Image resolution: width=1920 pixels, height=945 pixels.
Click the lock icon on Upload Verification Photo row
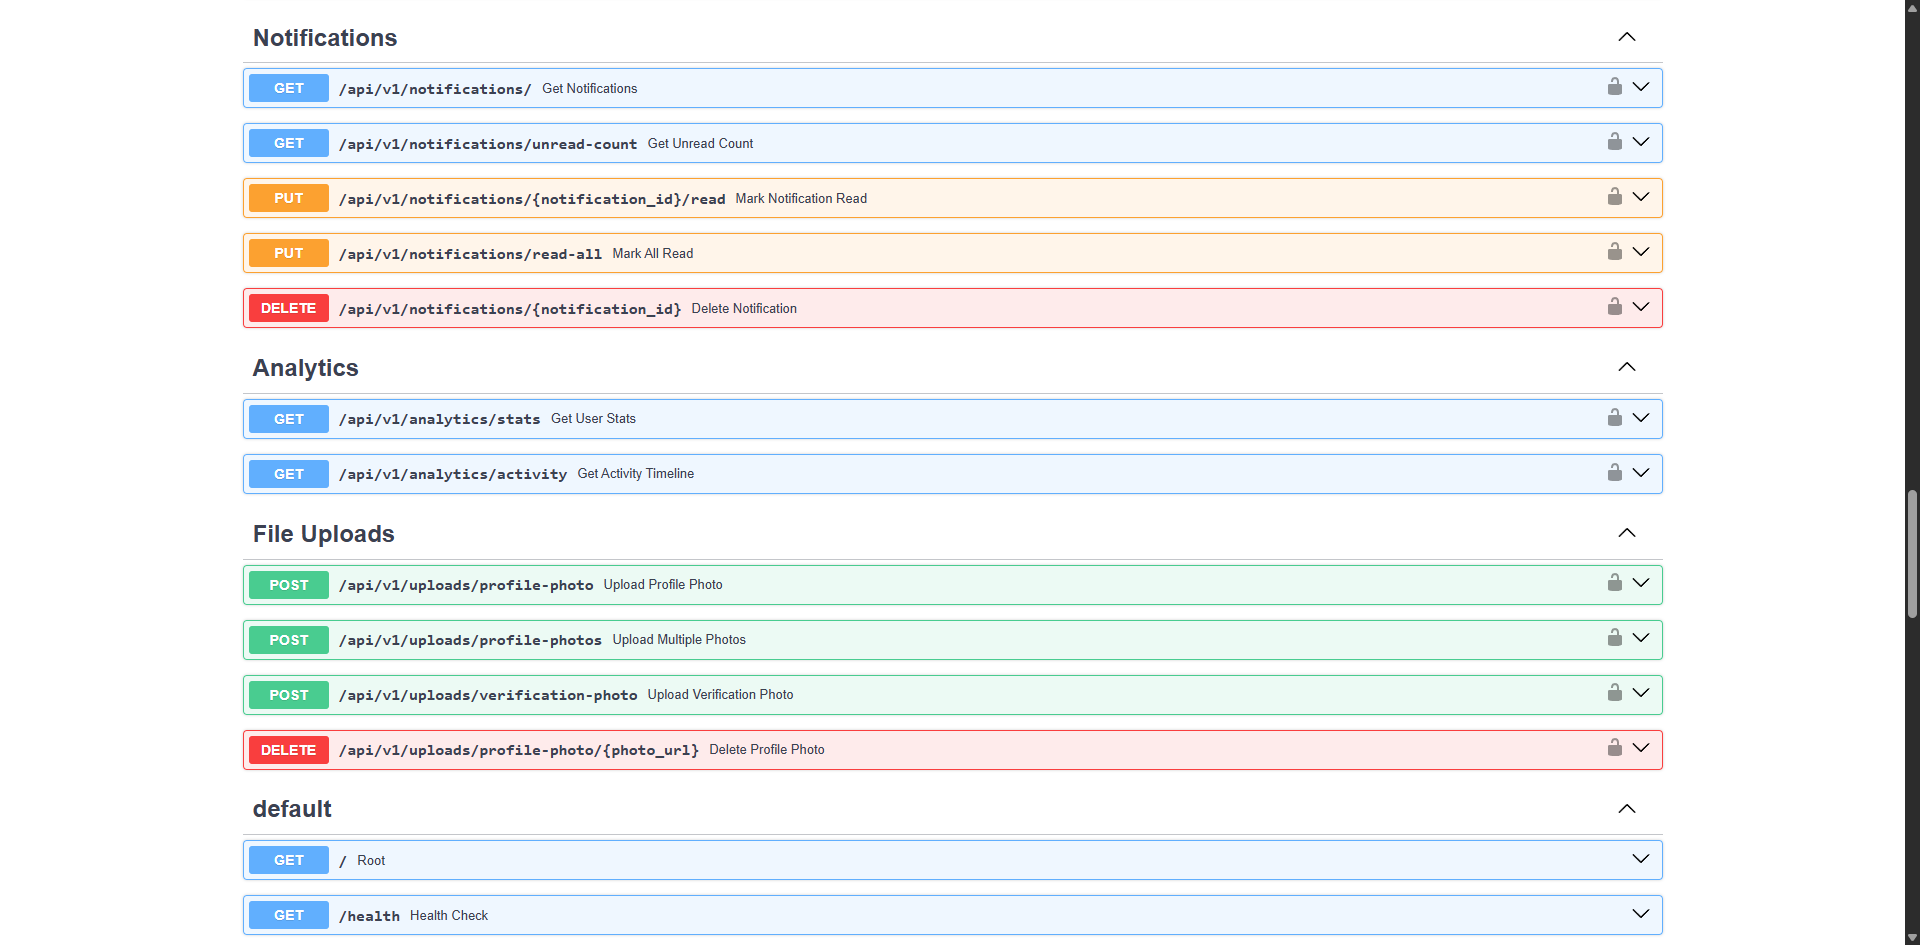click(1614, 693)
